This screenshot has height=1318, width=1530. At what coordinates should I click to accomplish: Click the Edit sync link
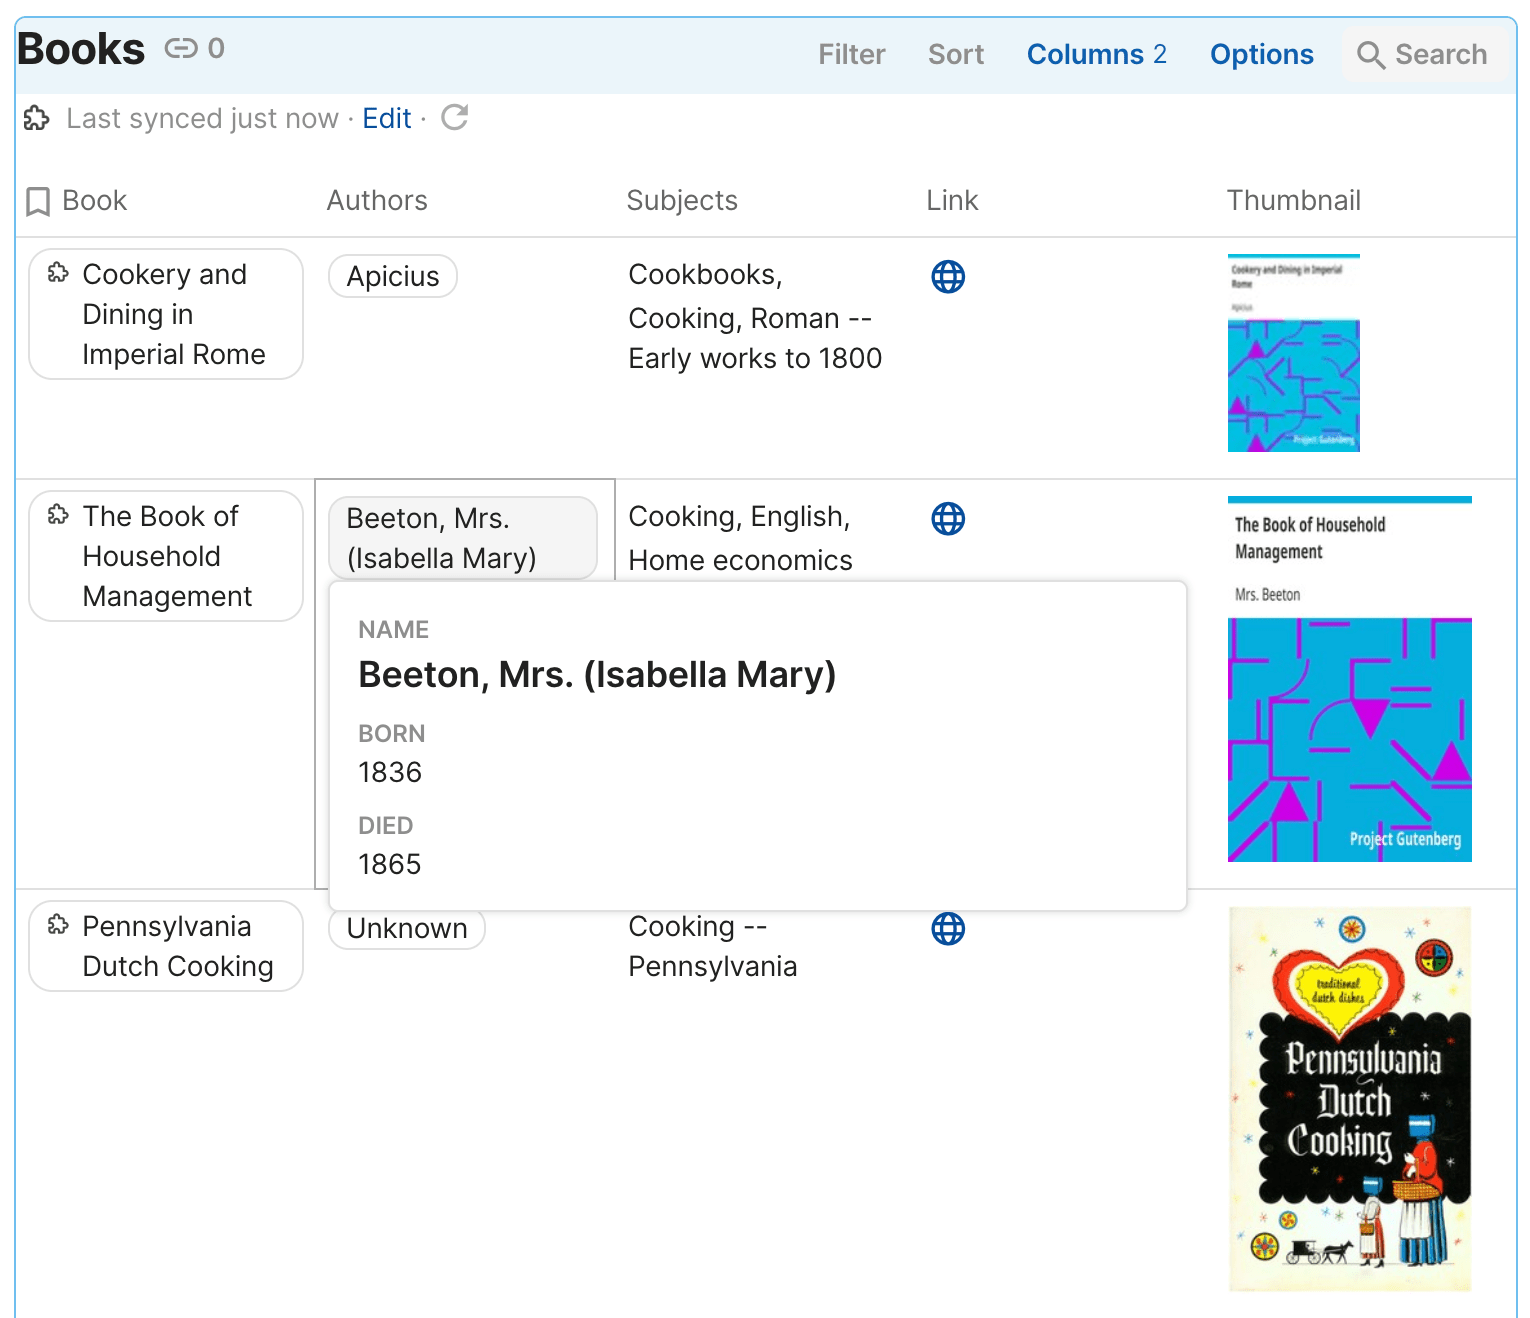[x=387, y=118]
